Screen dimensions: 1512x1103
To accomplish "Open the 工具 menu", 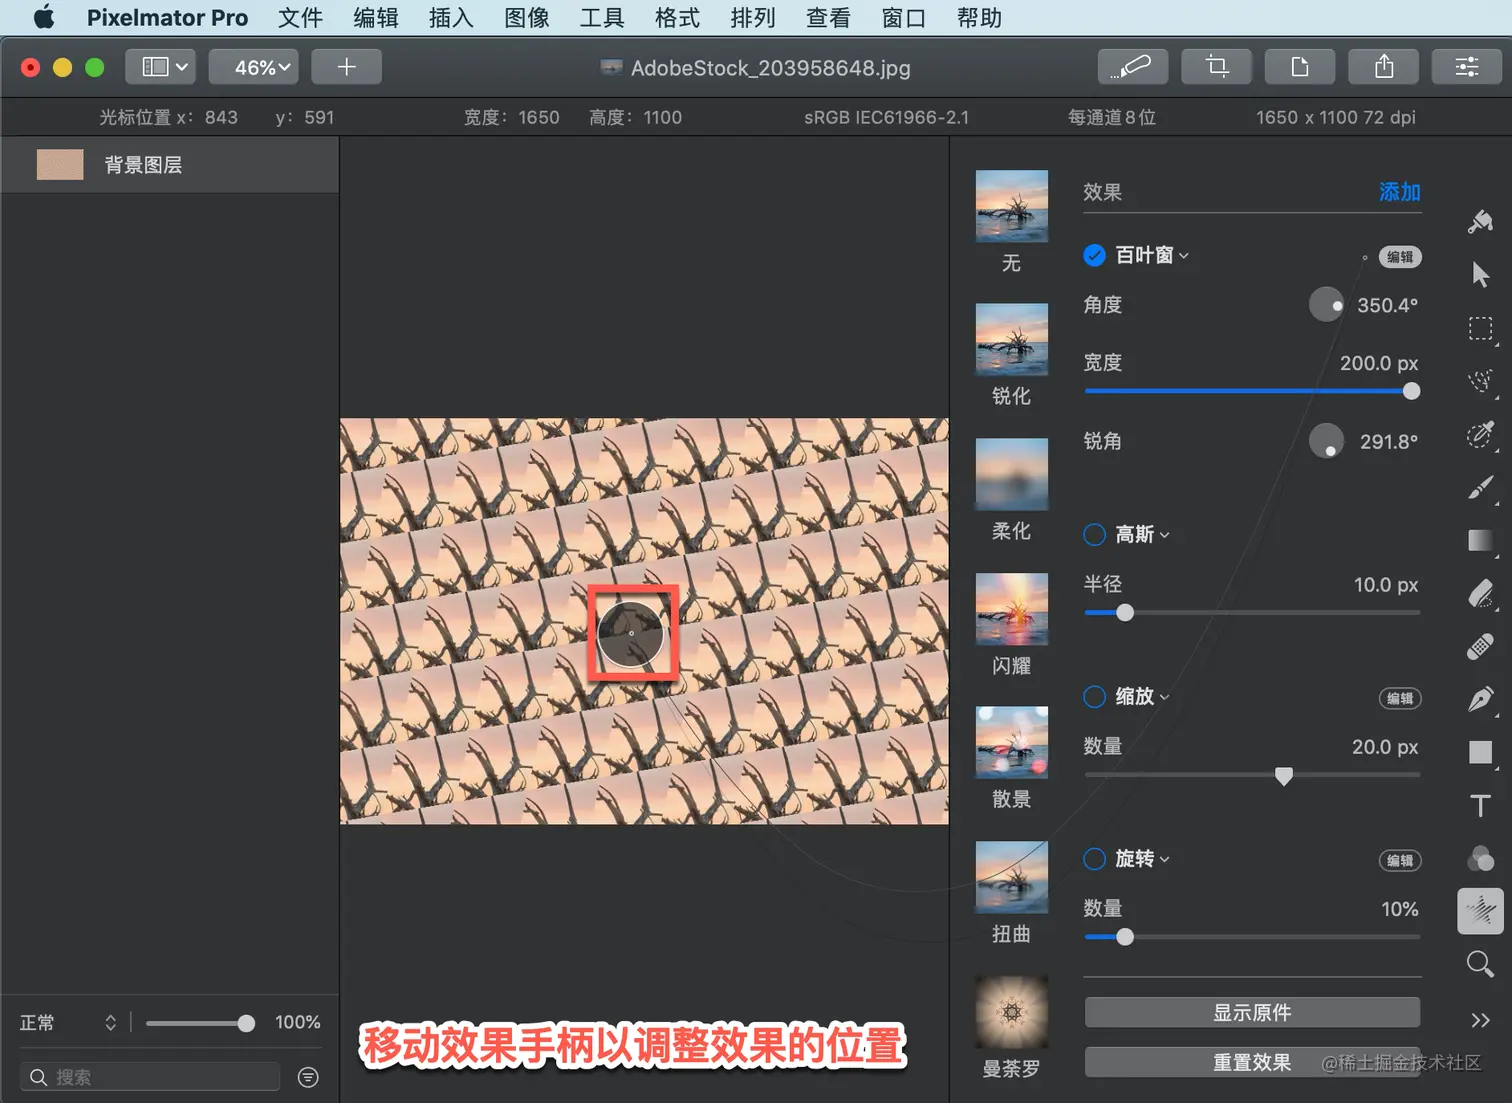I will tap(602, 17).
